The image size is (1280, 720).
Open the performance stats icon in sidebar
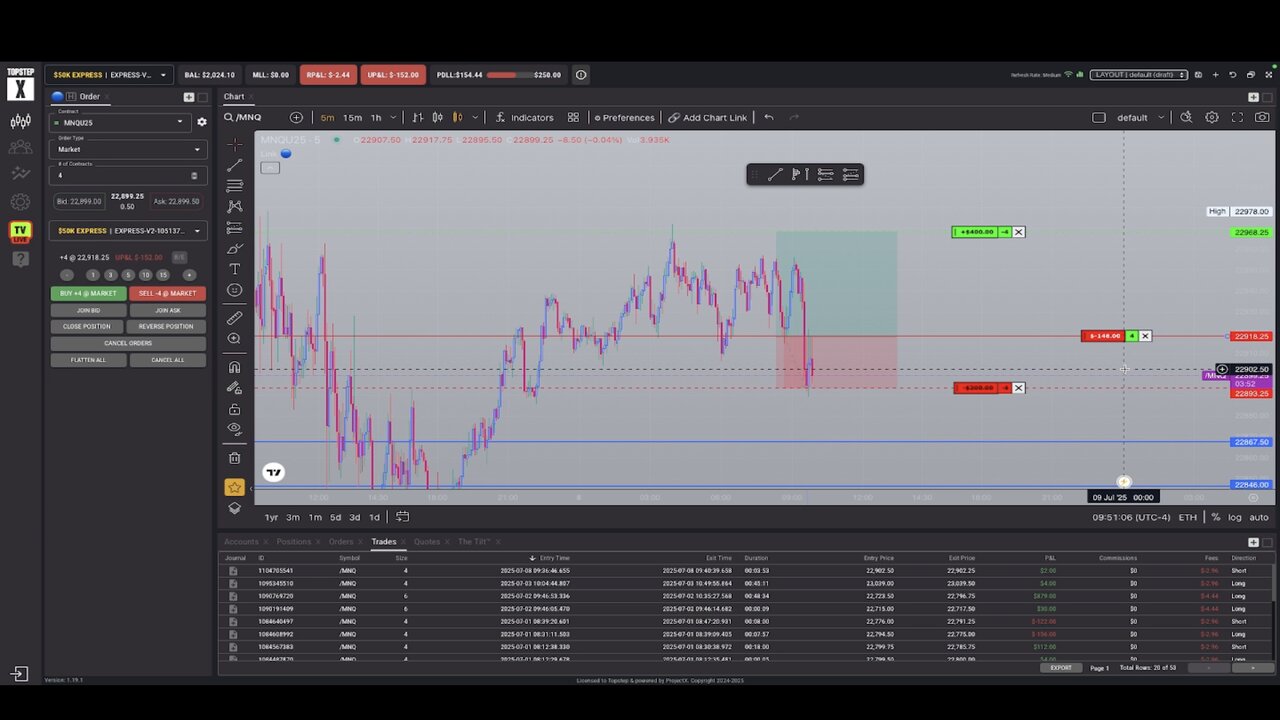20,174
